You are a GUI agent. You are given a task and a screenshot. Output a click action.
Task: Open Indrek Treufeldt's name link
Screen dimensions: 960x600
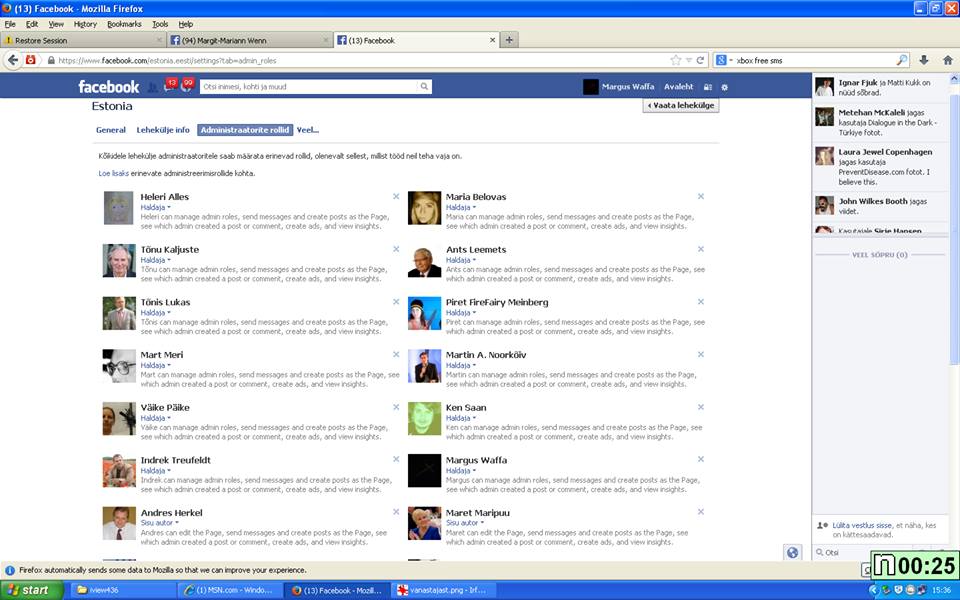coord(176,460)
